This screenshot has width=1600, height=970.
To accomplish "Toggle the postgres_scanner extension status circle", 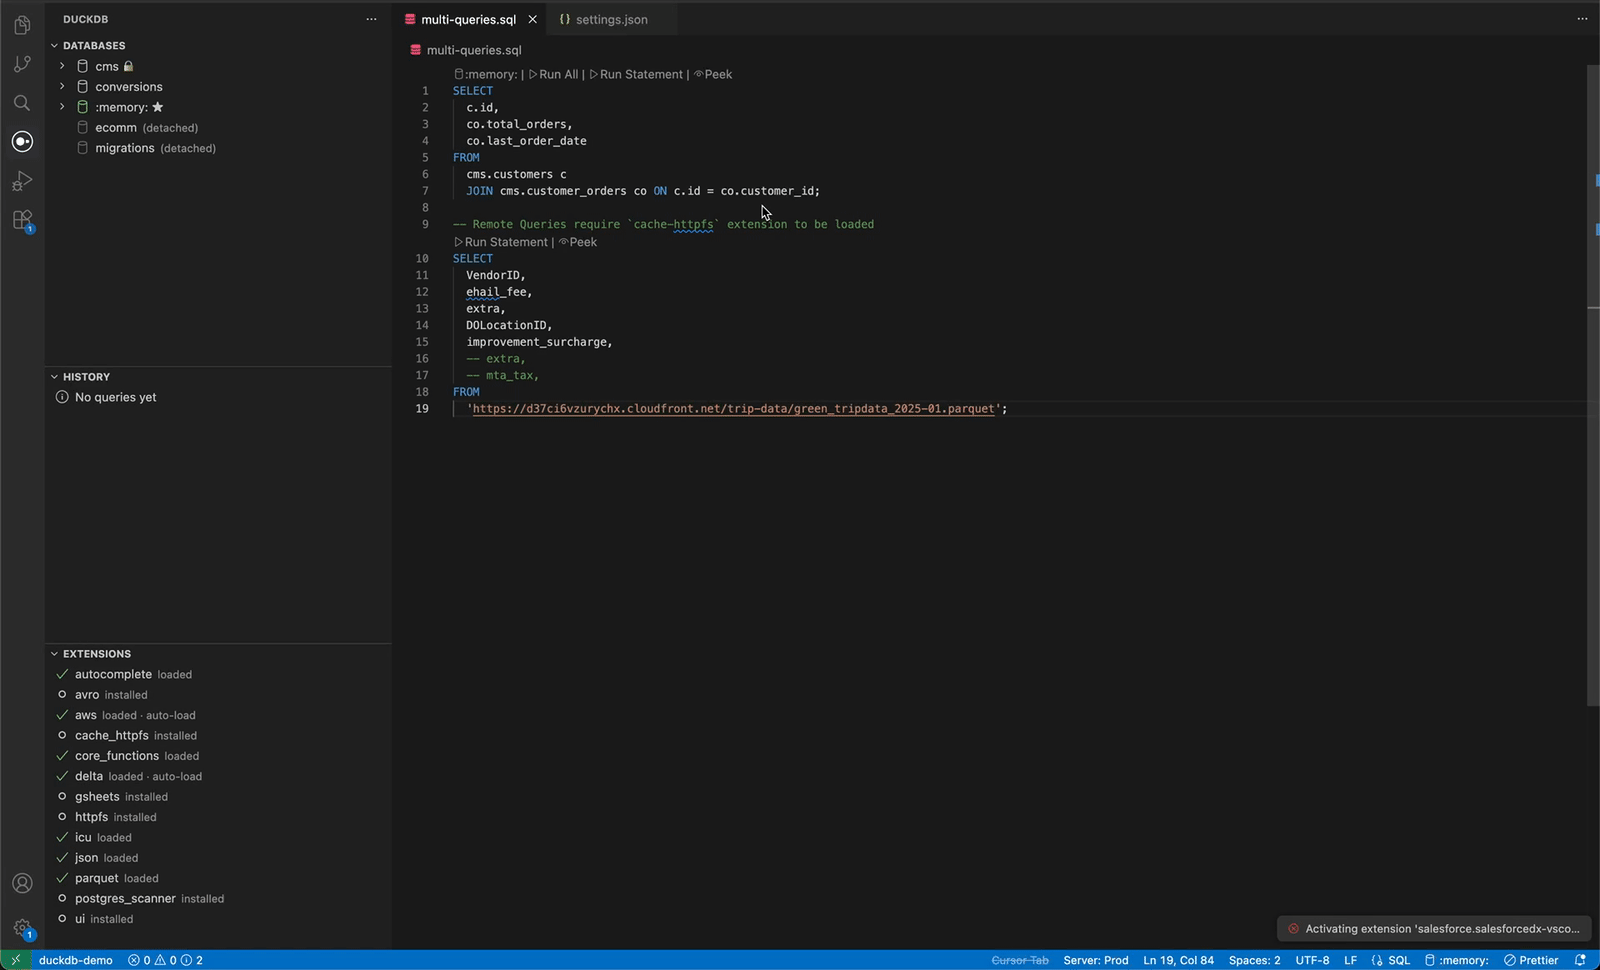I will tap(62, 899).
